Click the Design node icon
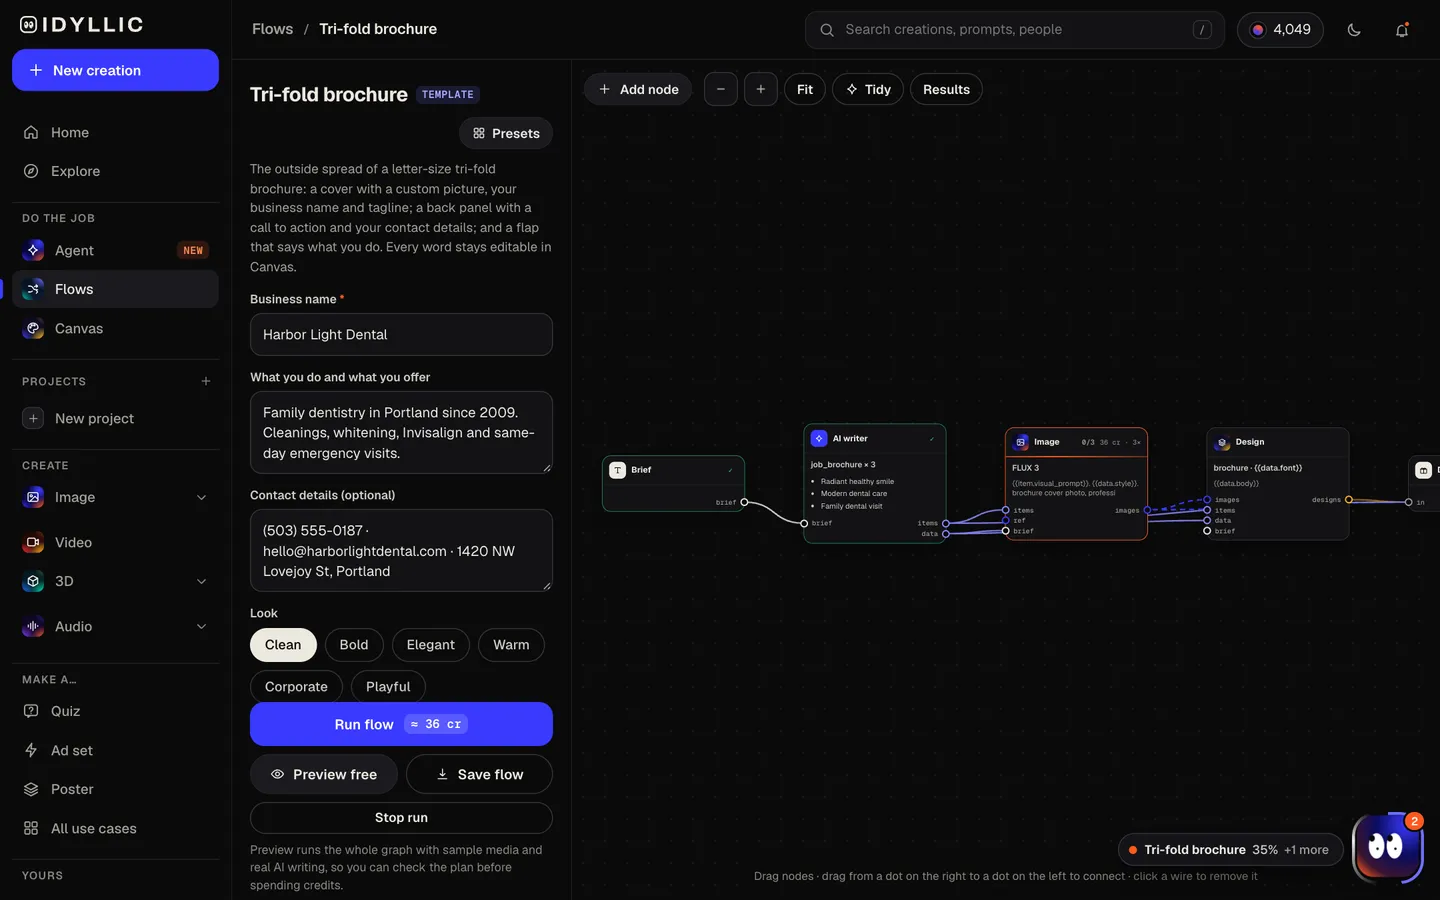The height and width of the screenshot is (900, 1440). [x=1222, y=442]
